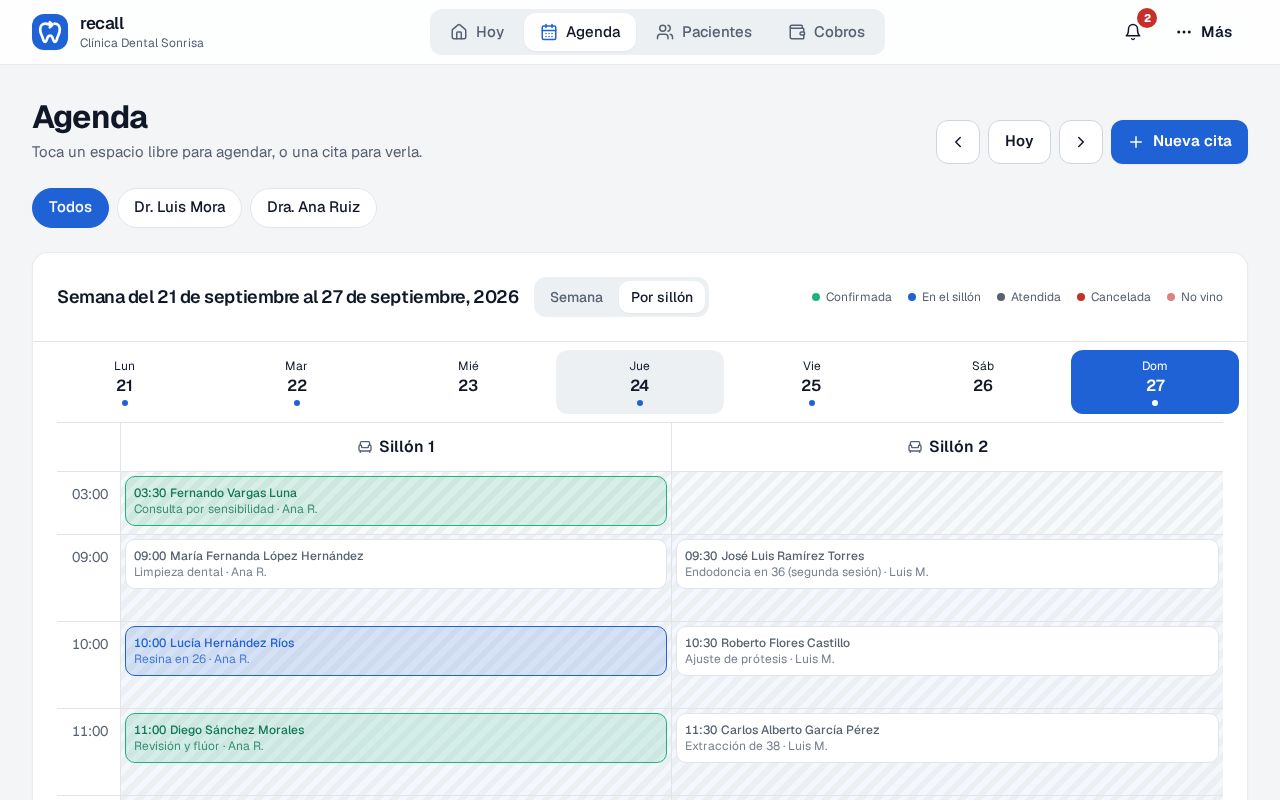The width and height of the screenshot is (1280, 800).
Task: Go to next week with right chevron
Action: (1081, 142)
